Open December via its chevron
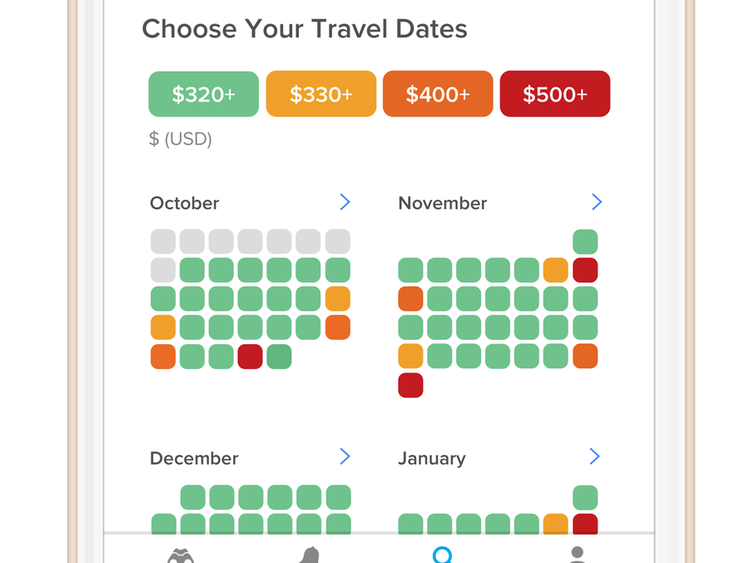 click(x=345, y=456)
